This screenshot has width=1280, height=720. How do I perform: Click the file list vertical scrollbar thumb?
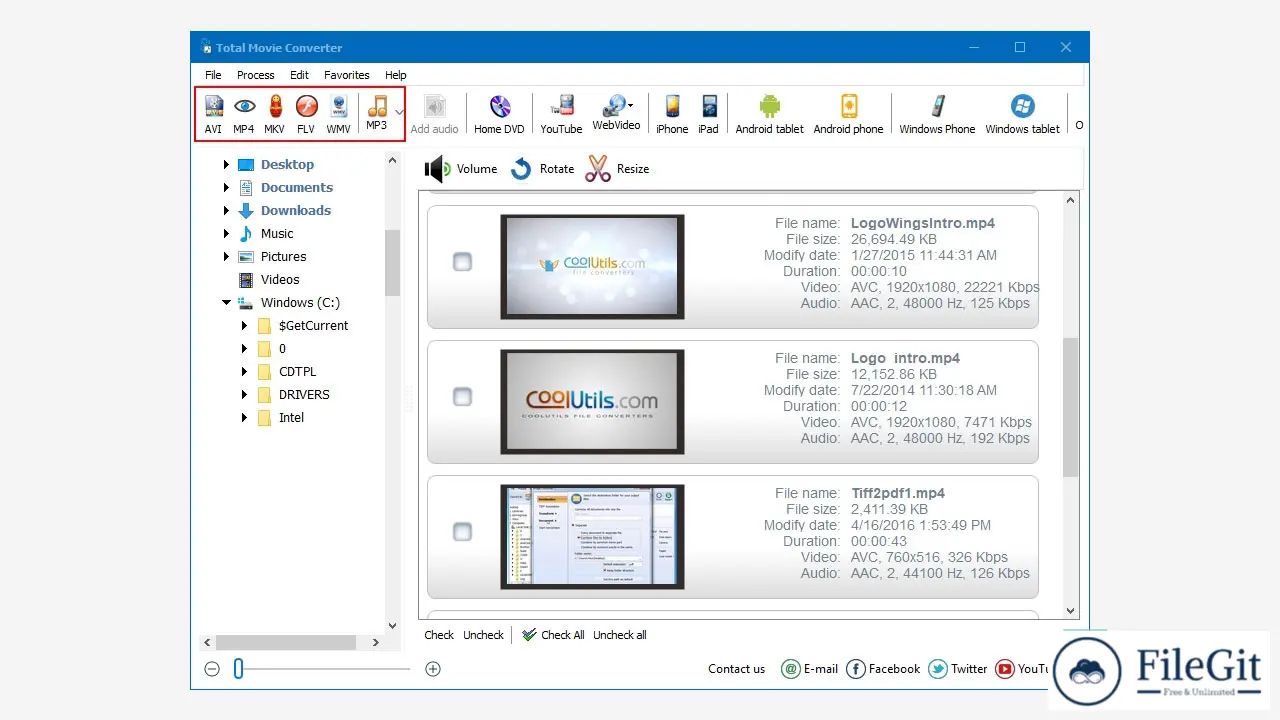click(1071, 407)
